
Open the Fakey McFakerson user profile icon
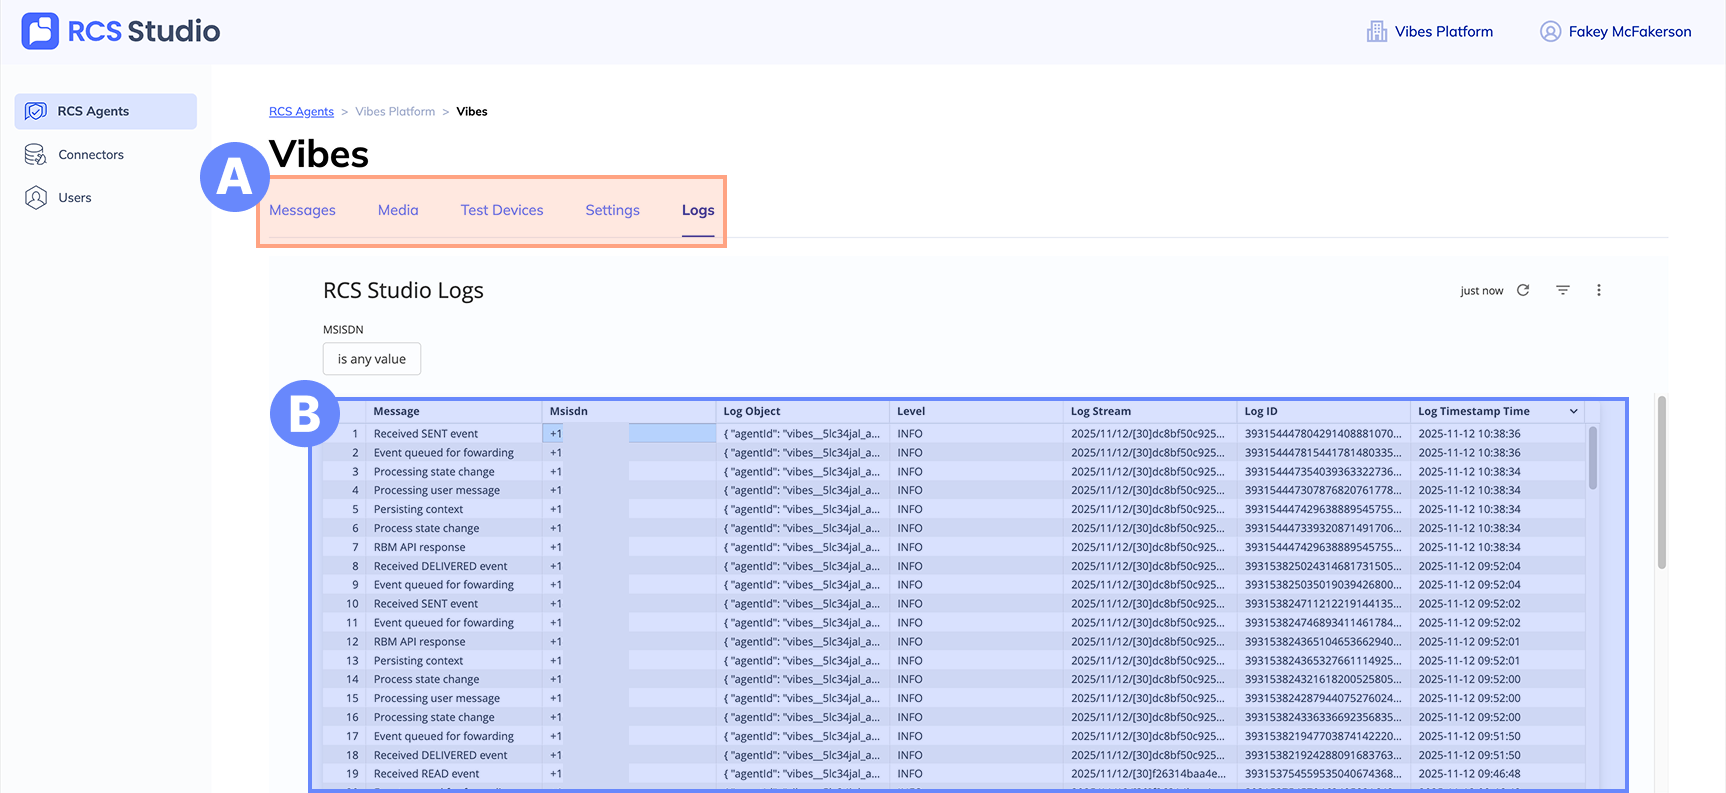coord(1550,32)
